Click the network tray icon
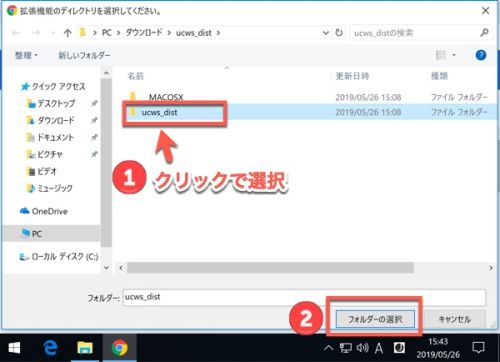Image resolution: width=500 pixels, height=362 pixels. click(346, 348)
